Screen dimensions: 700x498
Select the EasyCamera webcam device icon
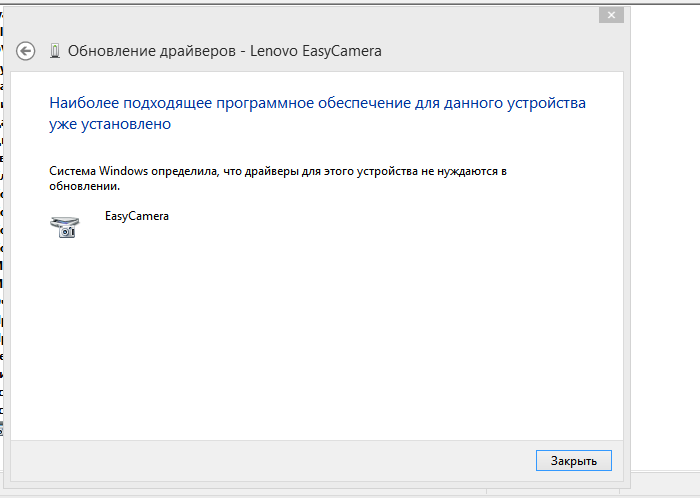click(x=65, y=227)
